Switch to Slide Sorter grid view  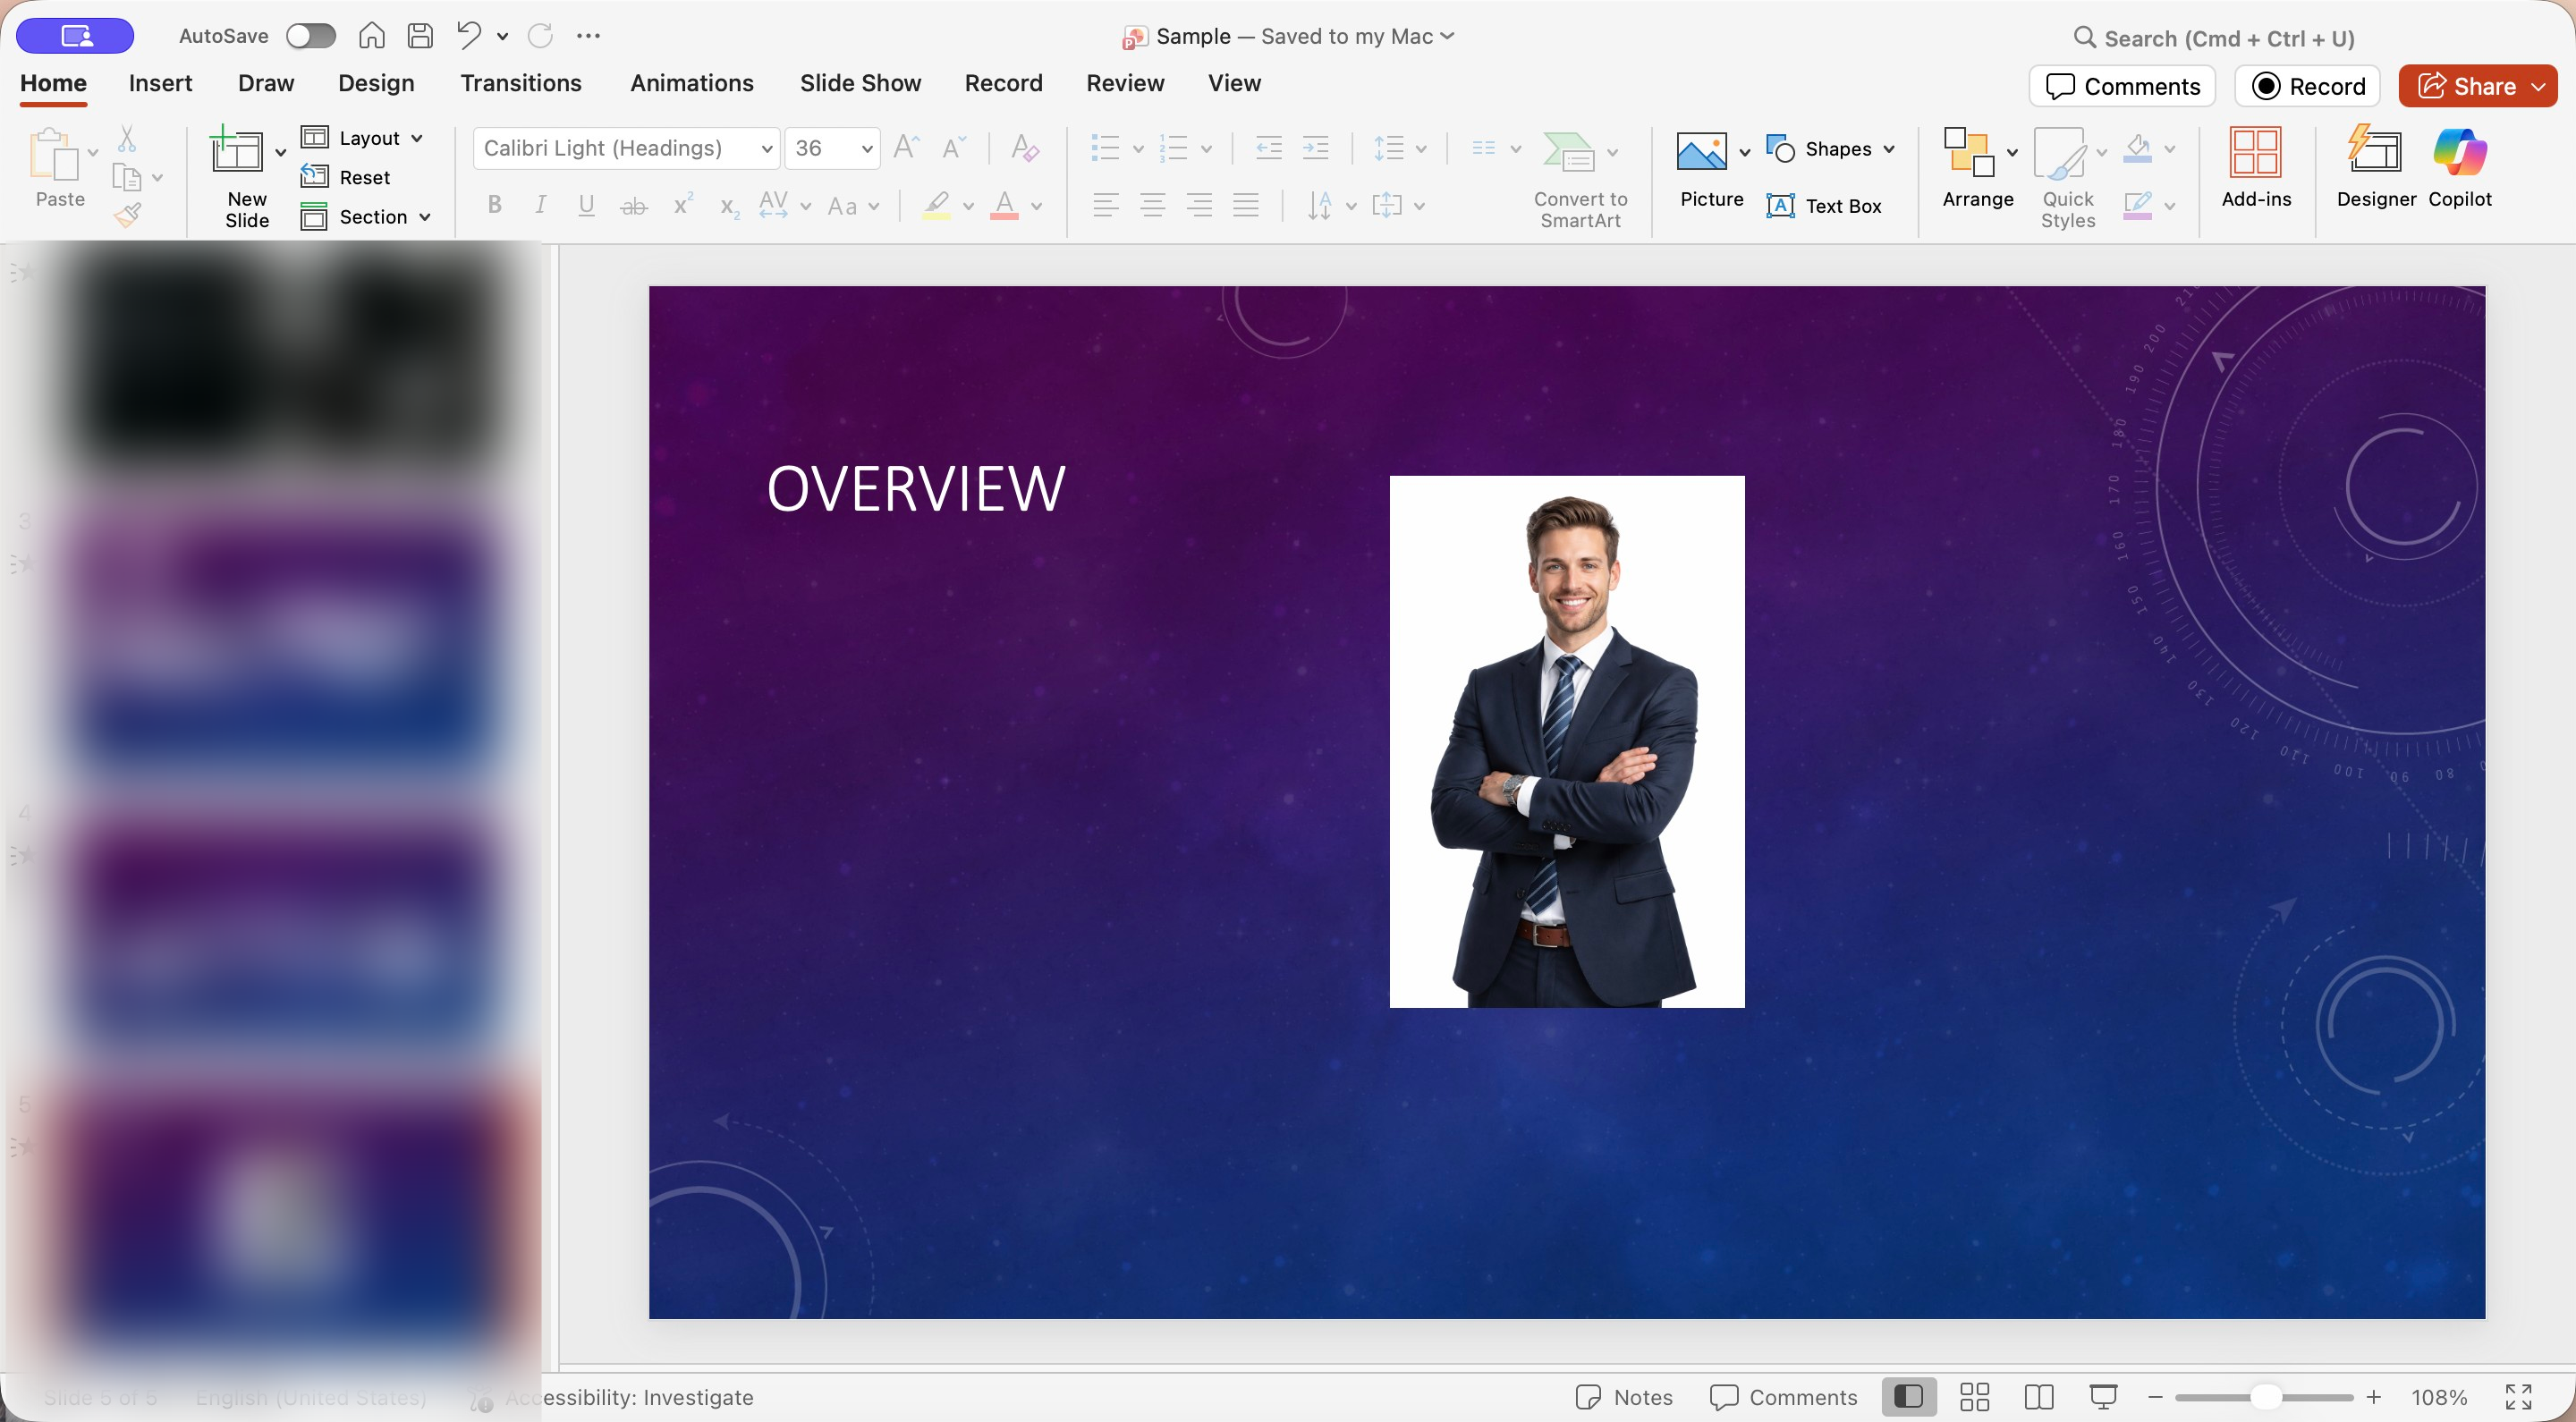click(x=1974, y=1397)
